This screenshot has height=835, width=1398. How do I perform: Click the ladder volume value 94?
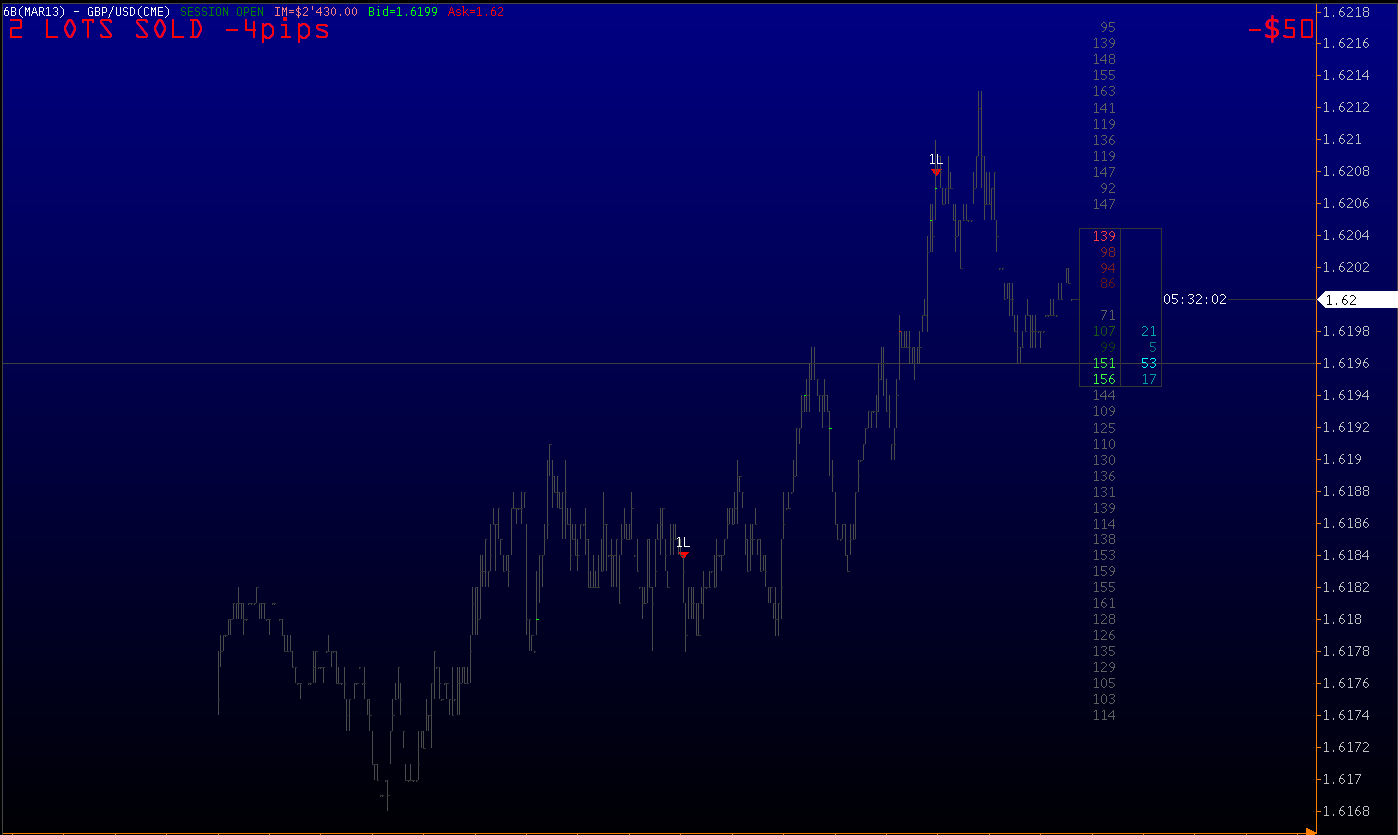1108,268
